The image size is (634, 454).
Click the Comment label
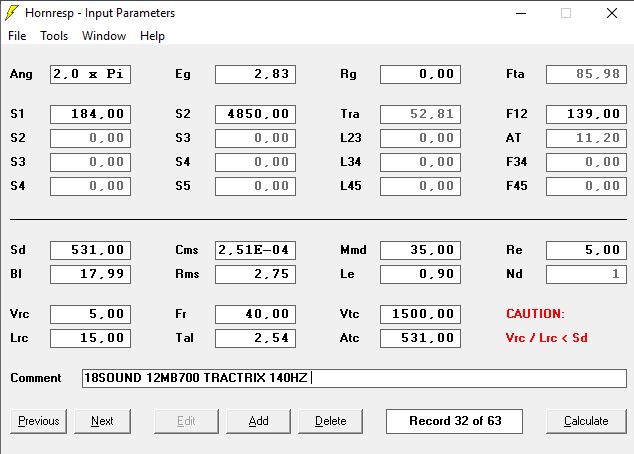36,378
